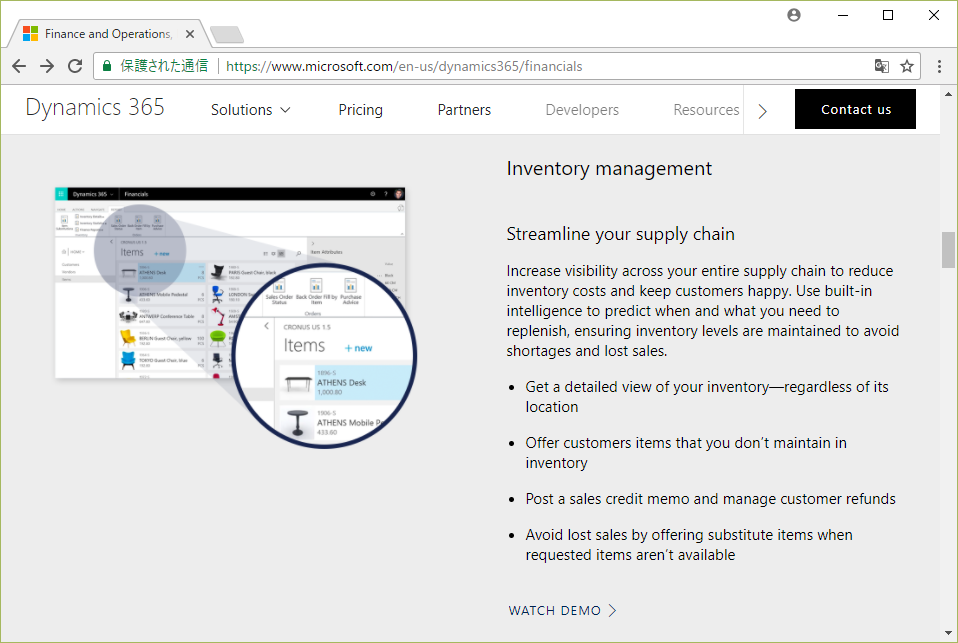Select the Finance and Operations tab
958x643 pixels.
click(x=108, y=34)
